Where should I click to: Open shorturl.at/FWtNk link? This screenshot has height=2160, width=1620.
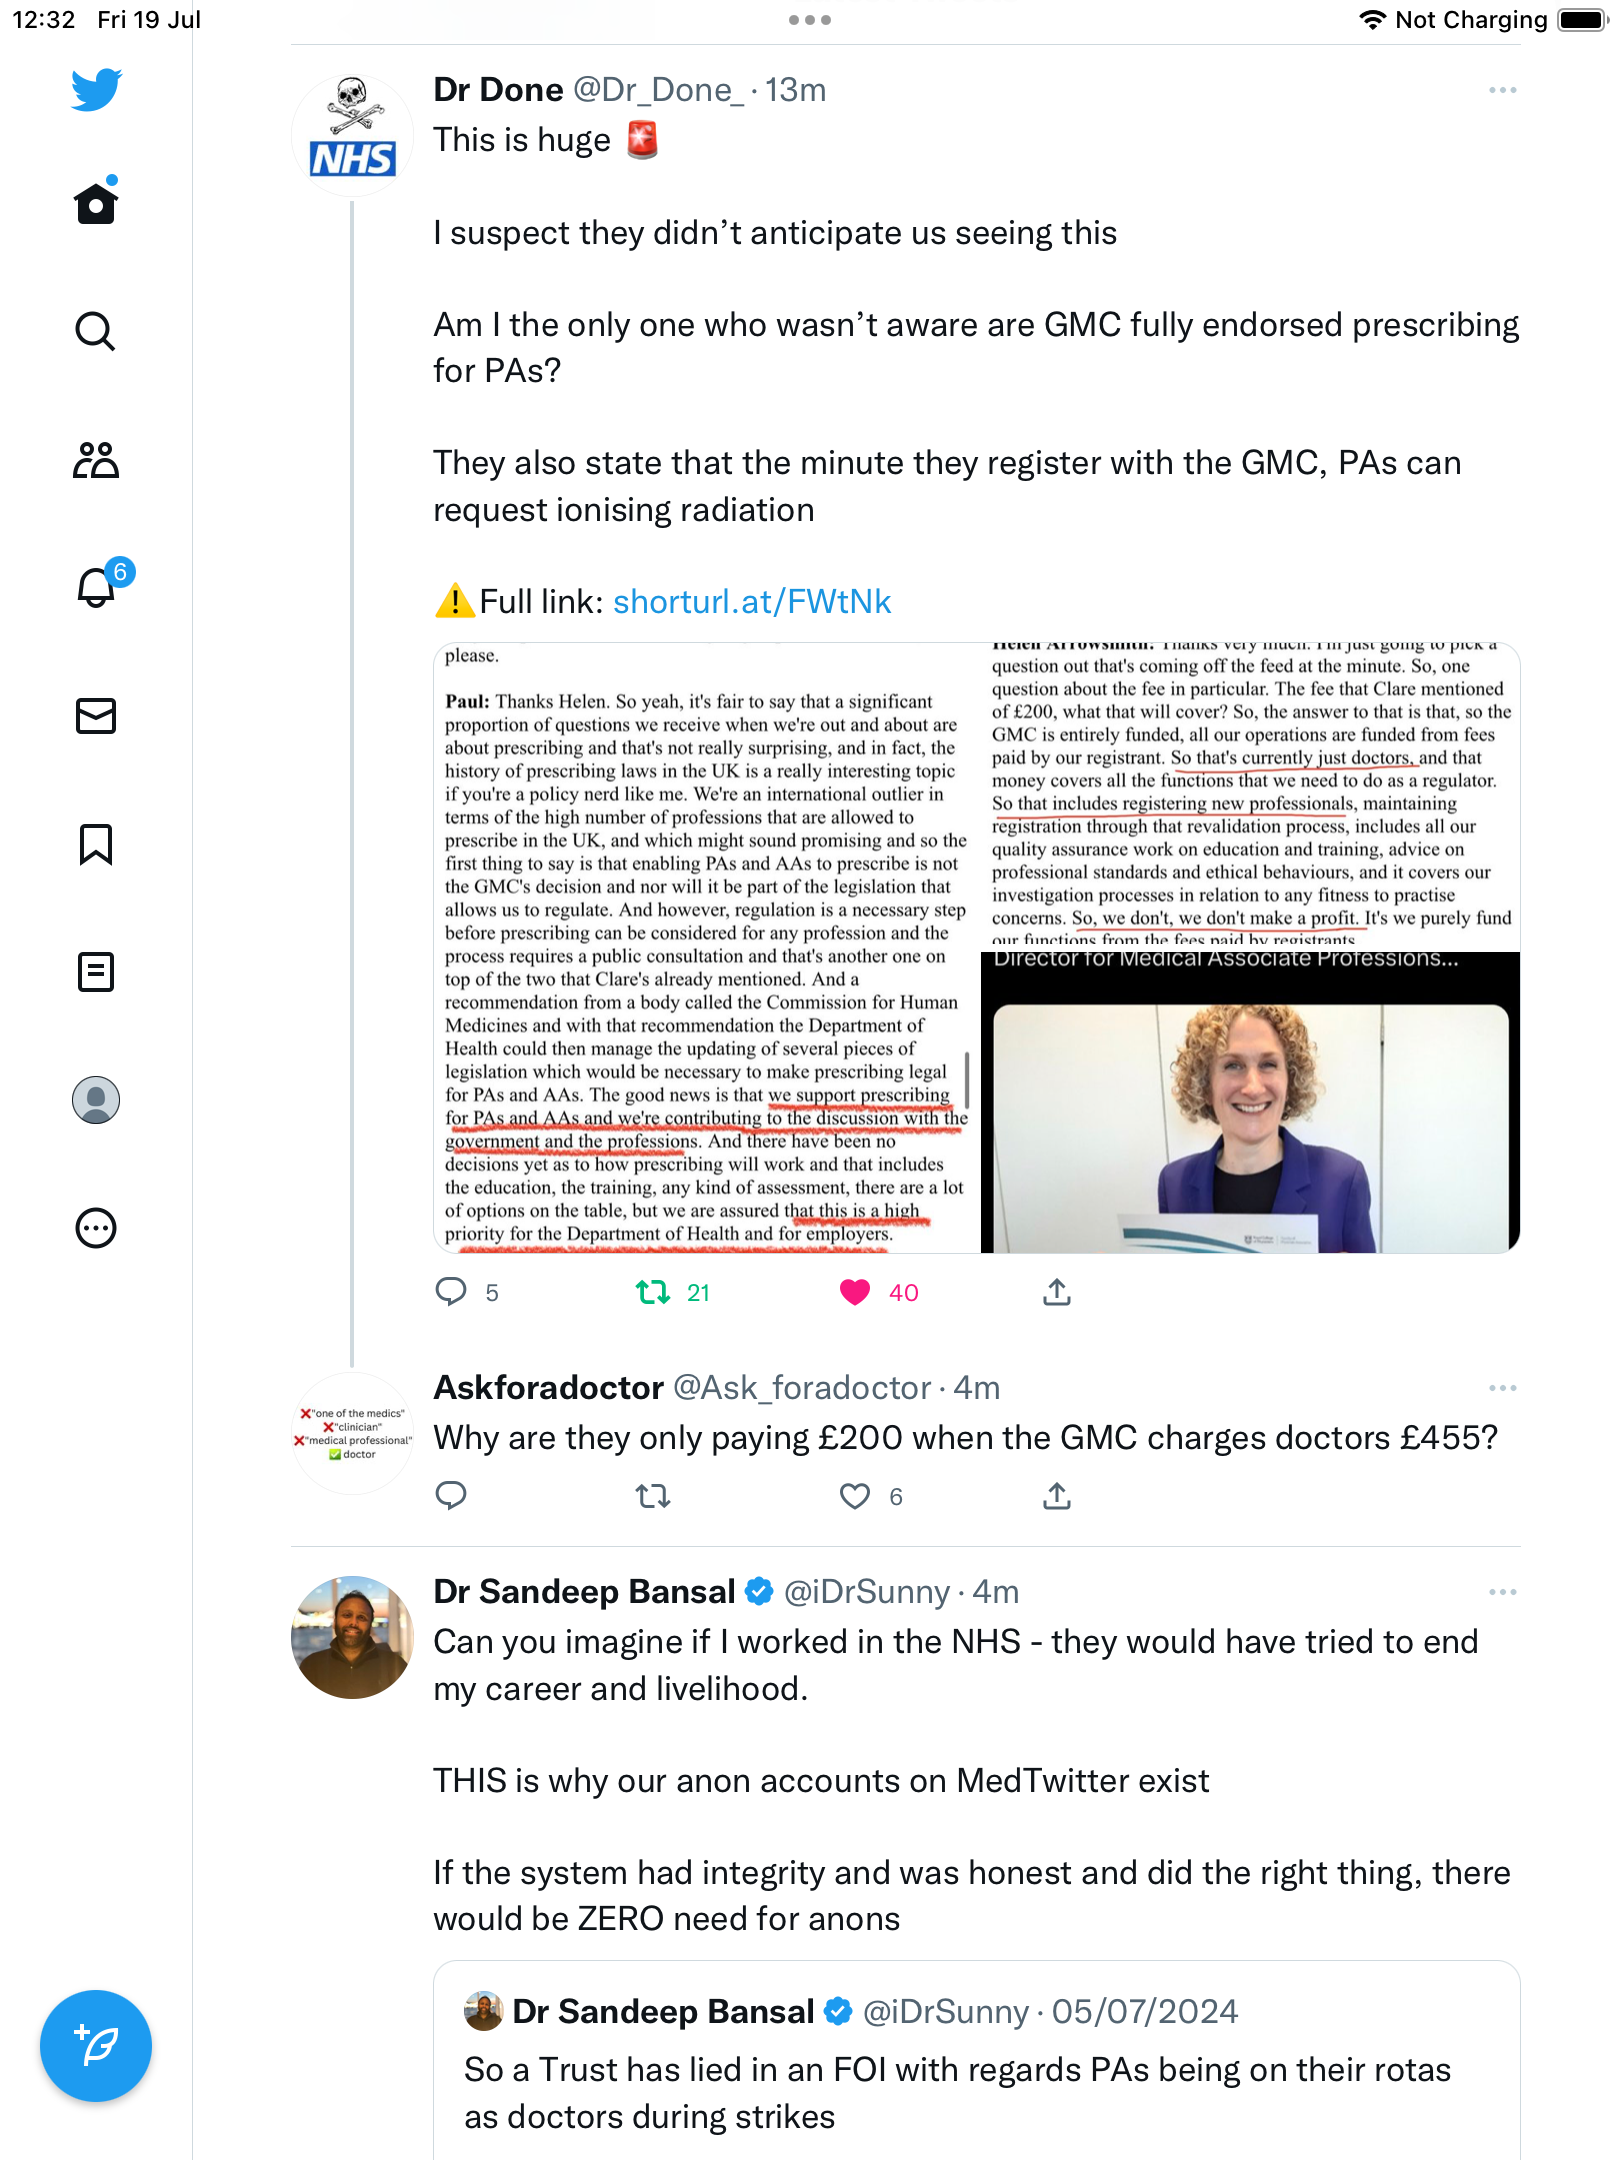click(751, 602)
